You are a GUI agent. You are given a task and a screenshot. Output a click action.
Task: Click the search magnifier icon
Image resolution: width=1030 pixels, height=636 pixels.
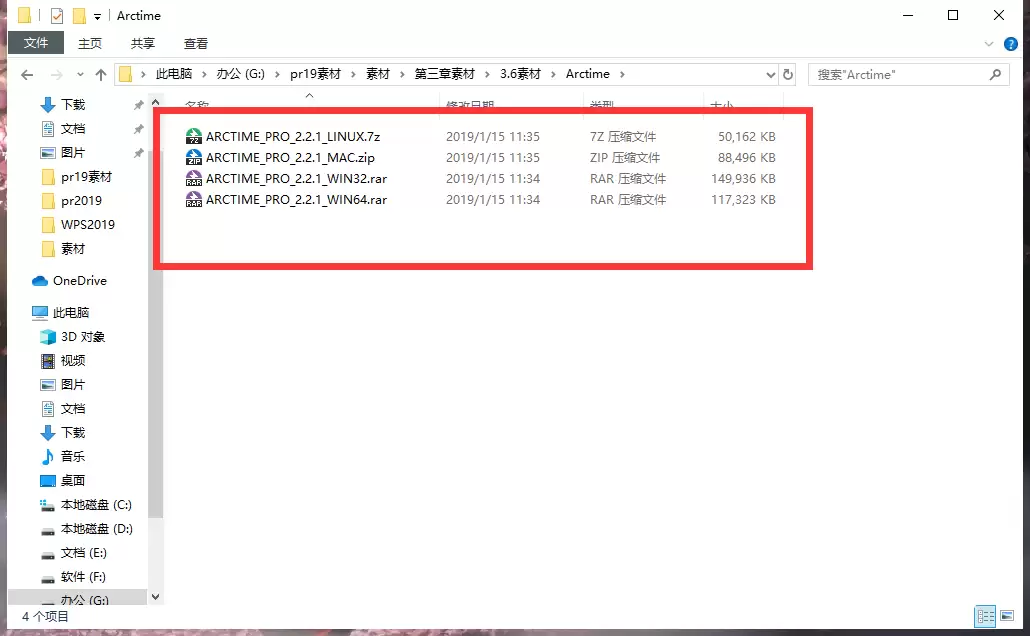point(995,75)
